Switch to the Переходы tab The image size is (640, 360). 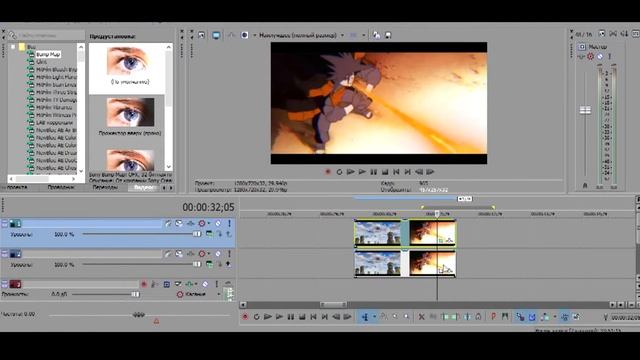(105, 187)
